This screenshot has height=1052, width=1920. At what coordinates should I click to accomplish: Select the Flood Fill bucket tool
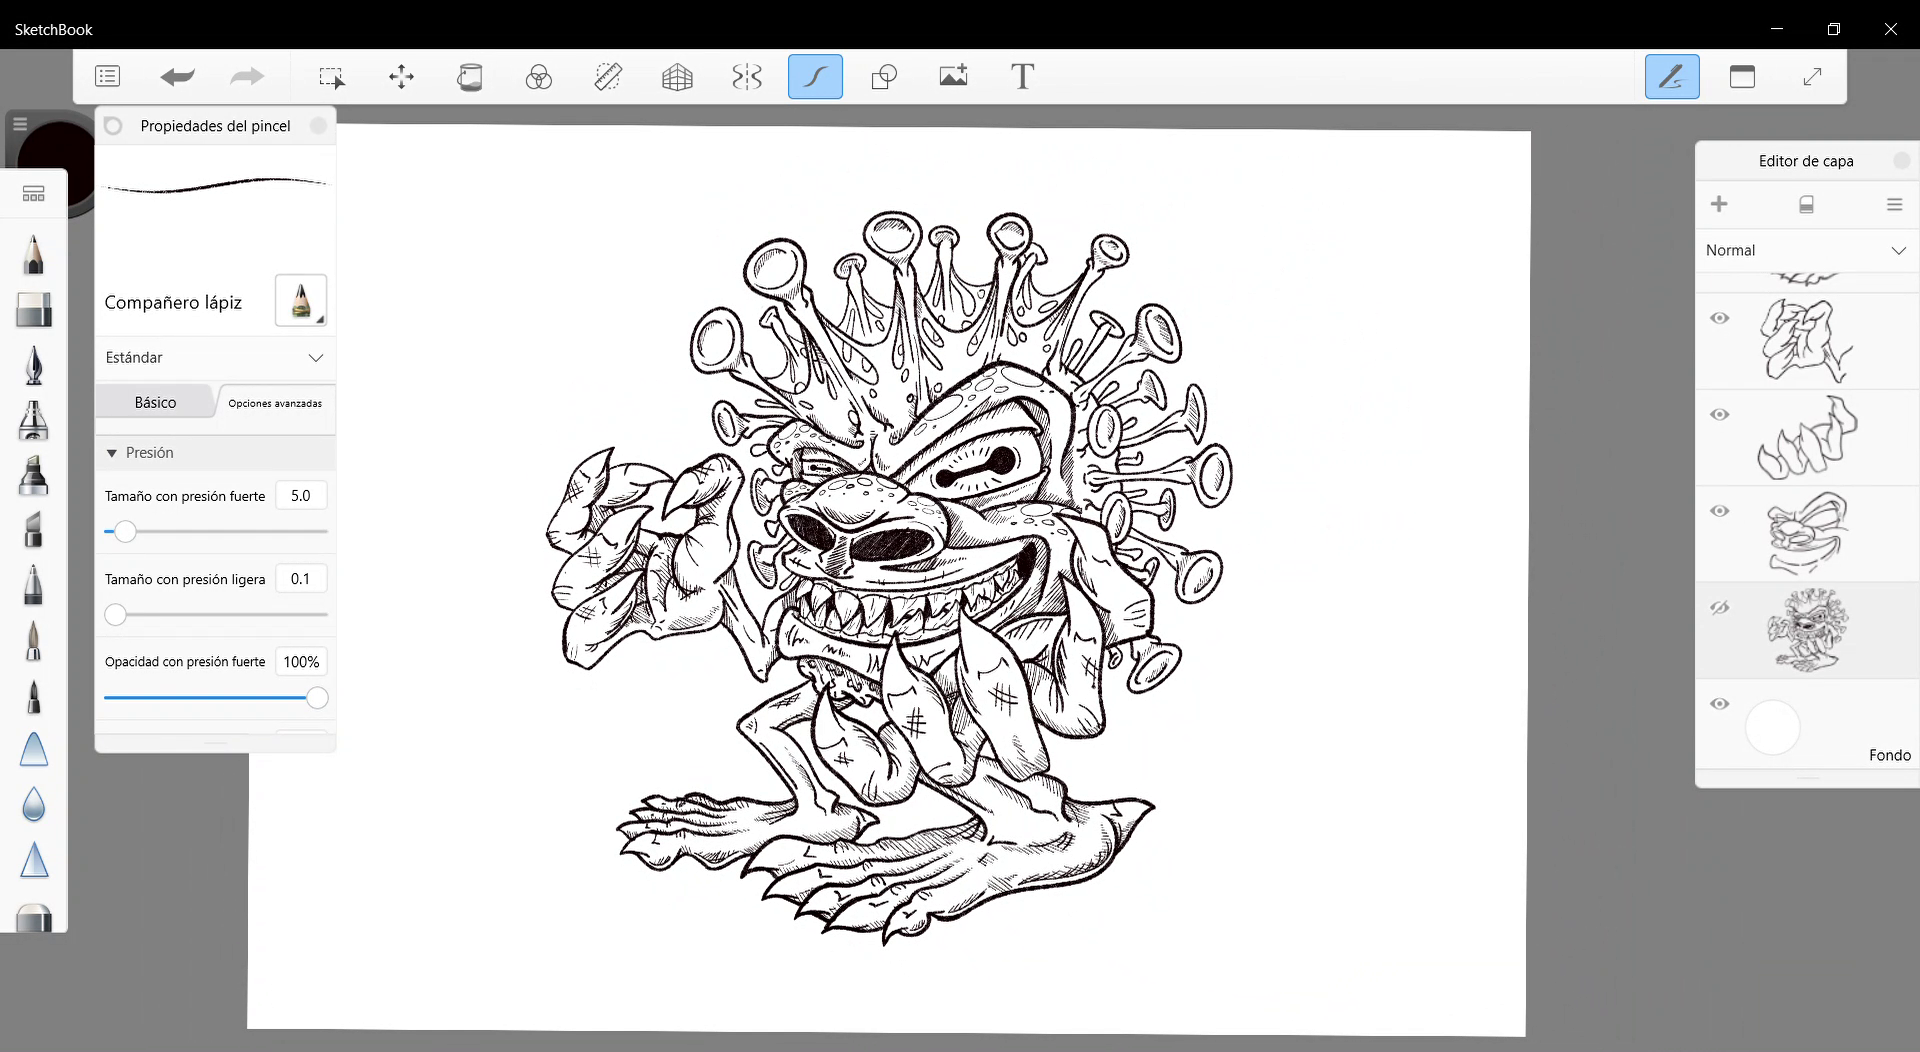tap(469, 77)
